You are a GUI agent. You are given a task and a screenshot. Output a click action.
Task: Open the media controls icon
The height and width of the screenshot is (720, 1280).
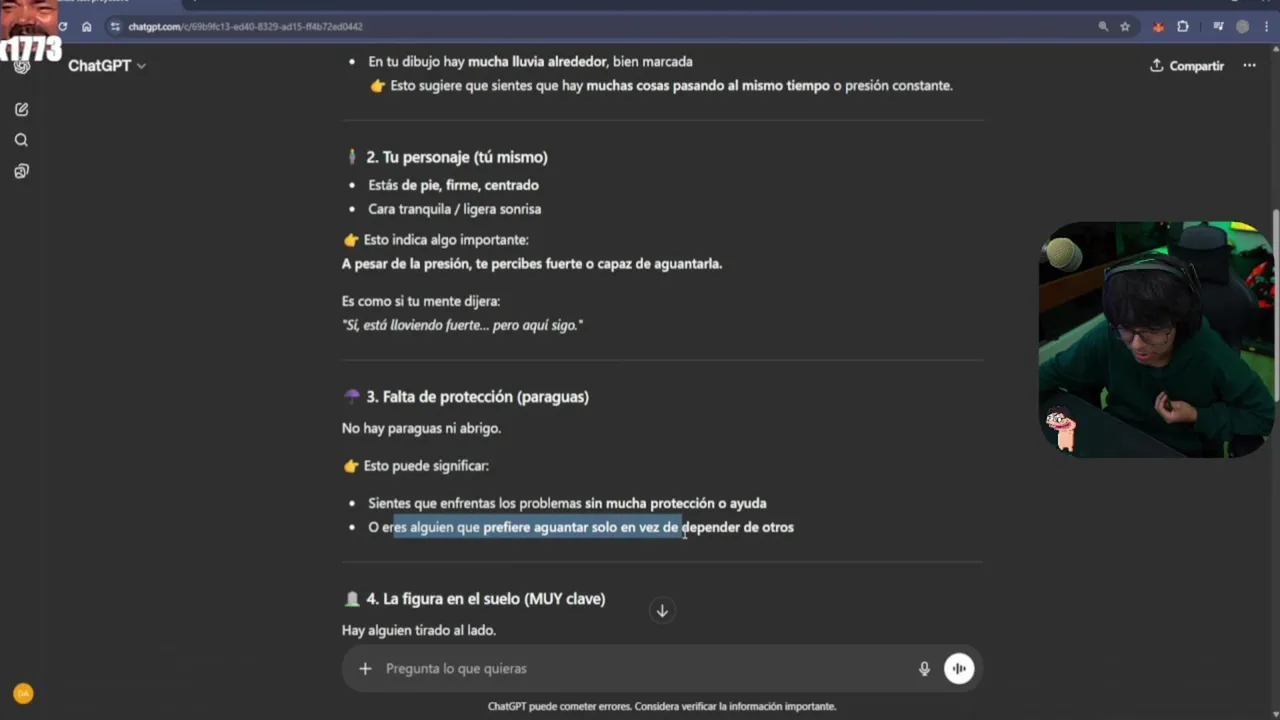[x=1218, y=27]
